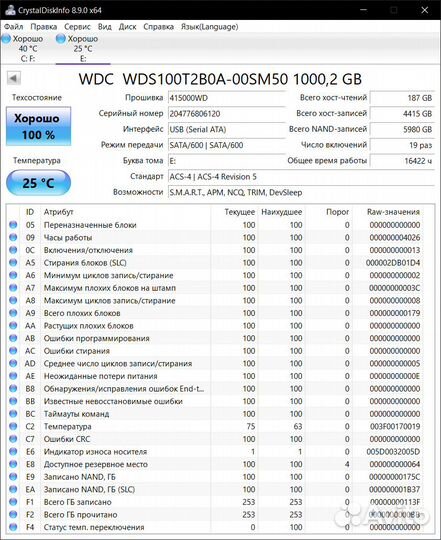The height and width of the screenshot is (540, 441).
Task: Click status icon for A5 Стирания блоков (SLC)
Action: tap(13, 262)
